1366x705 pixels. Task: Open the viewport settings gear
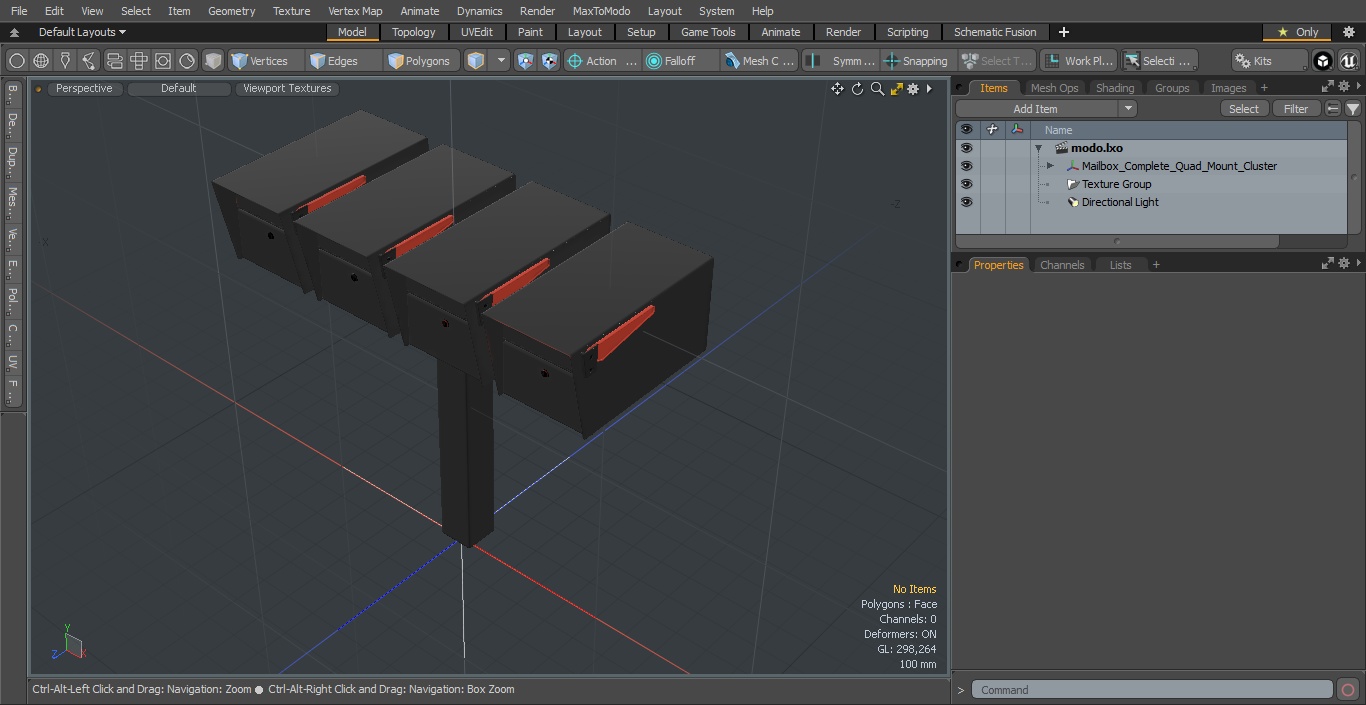click(x=913, y=89)
